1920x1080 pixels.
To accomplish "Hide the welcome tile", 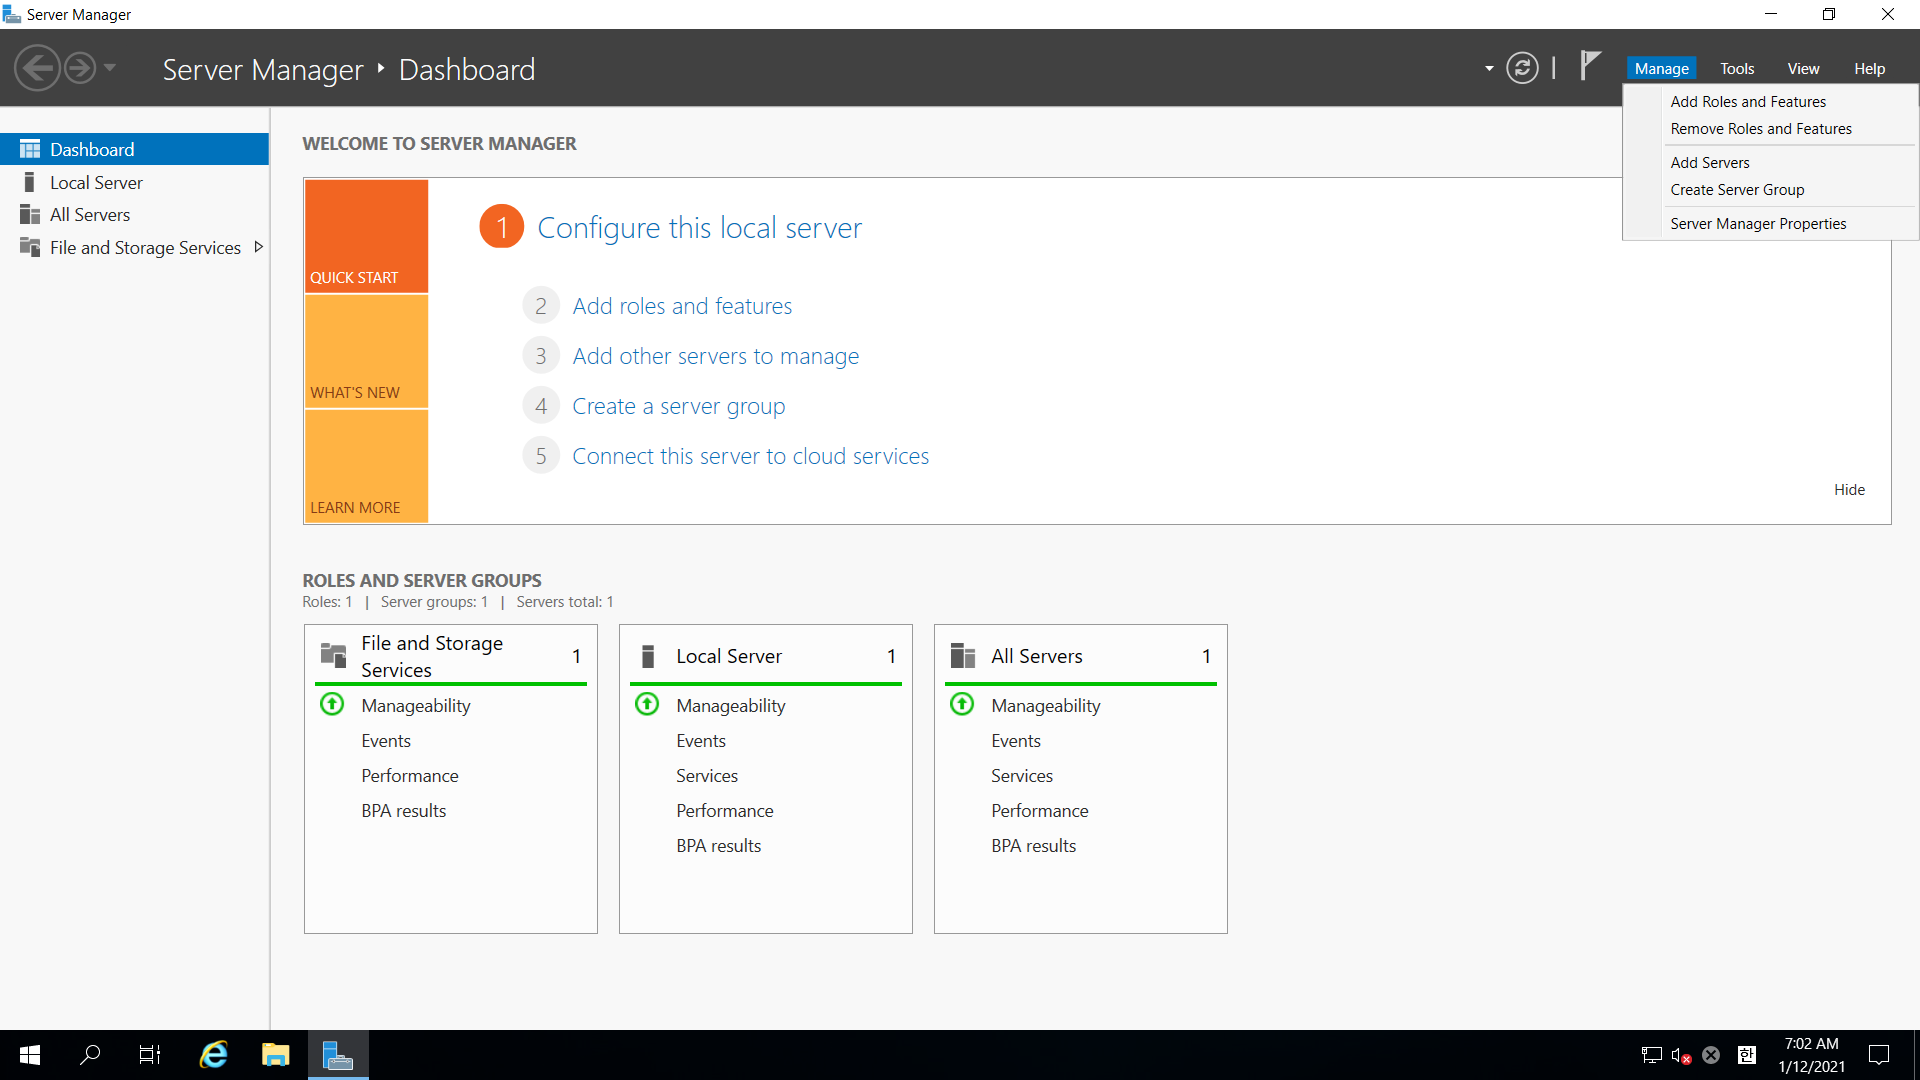I will pos(1849,489).
